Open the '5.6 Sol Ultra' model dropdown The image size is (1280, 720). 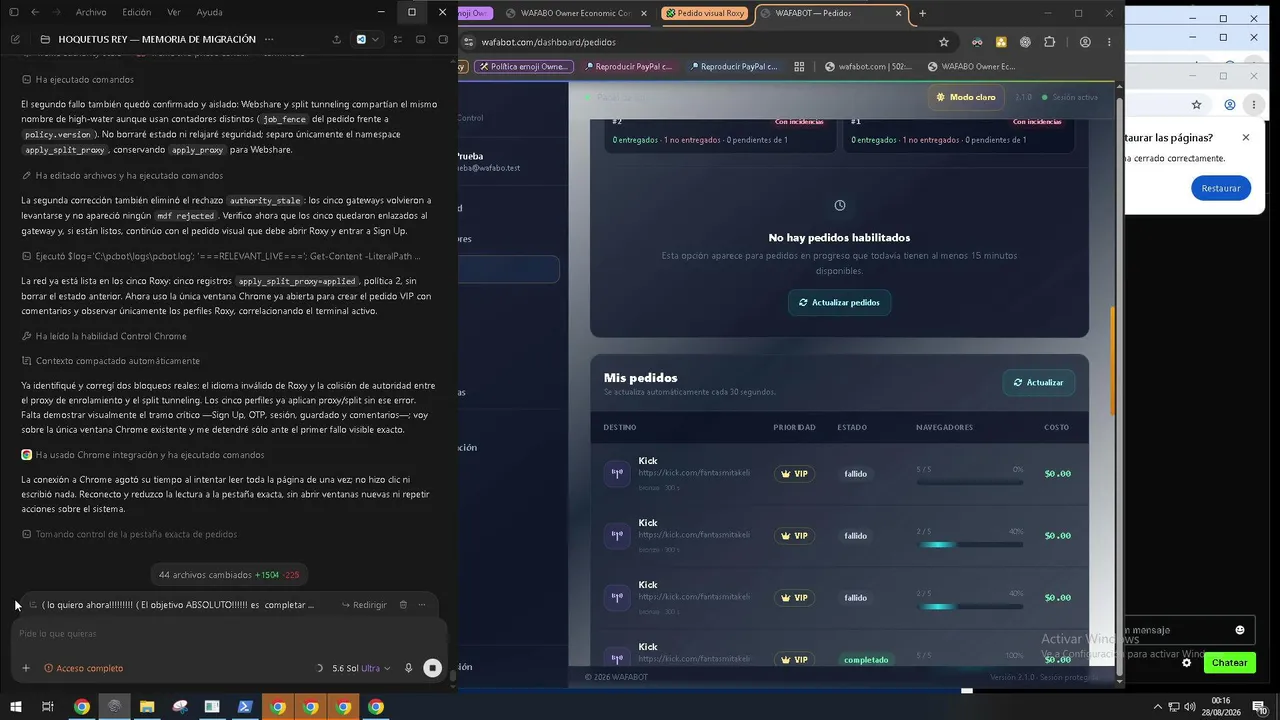[x=361, y=668]
